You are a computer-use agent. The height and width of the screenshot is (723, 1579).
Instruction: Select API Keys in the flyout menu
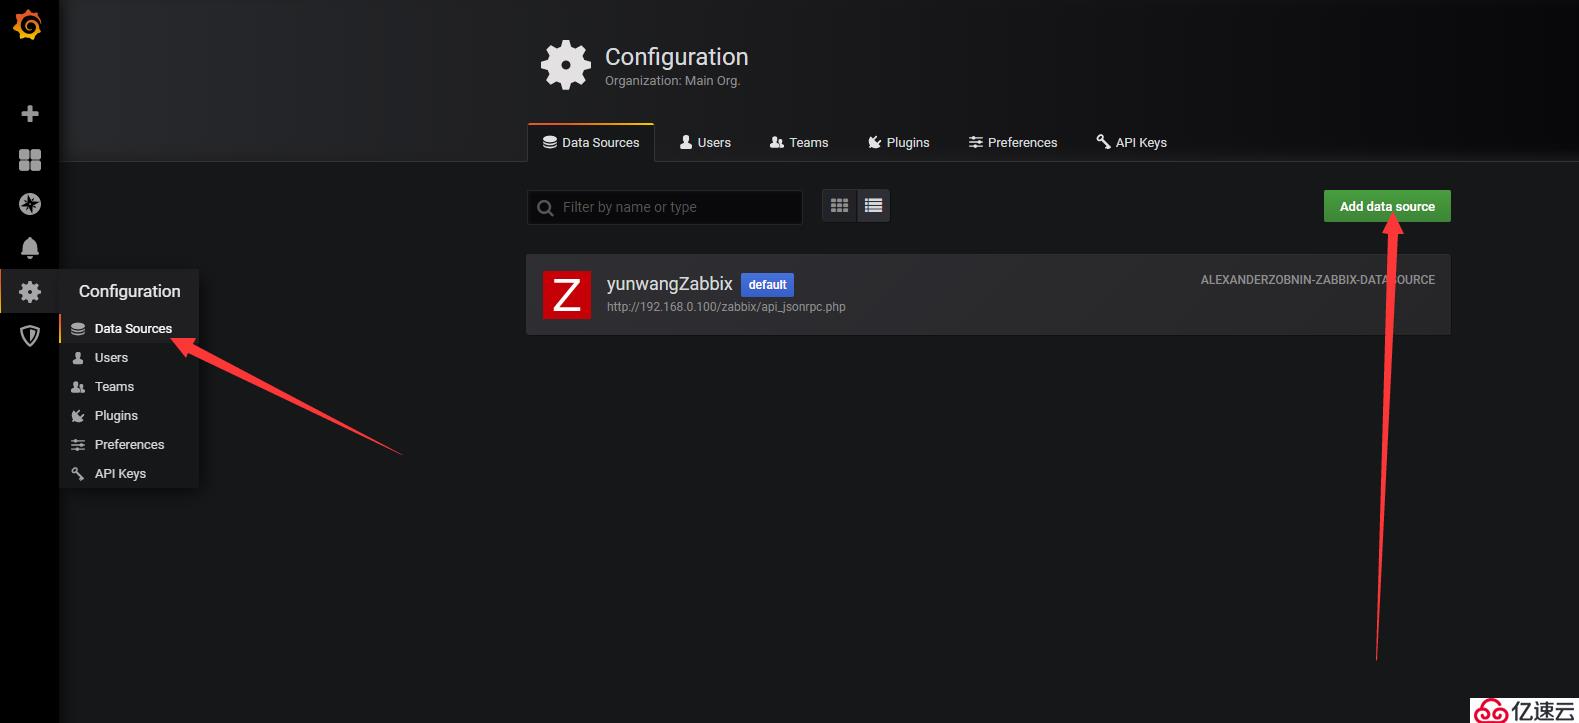(129, 473)
